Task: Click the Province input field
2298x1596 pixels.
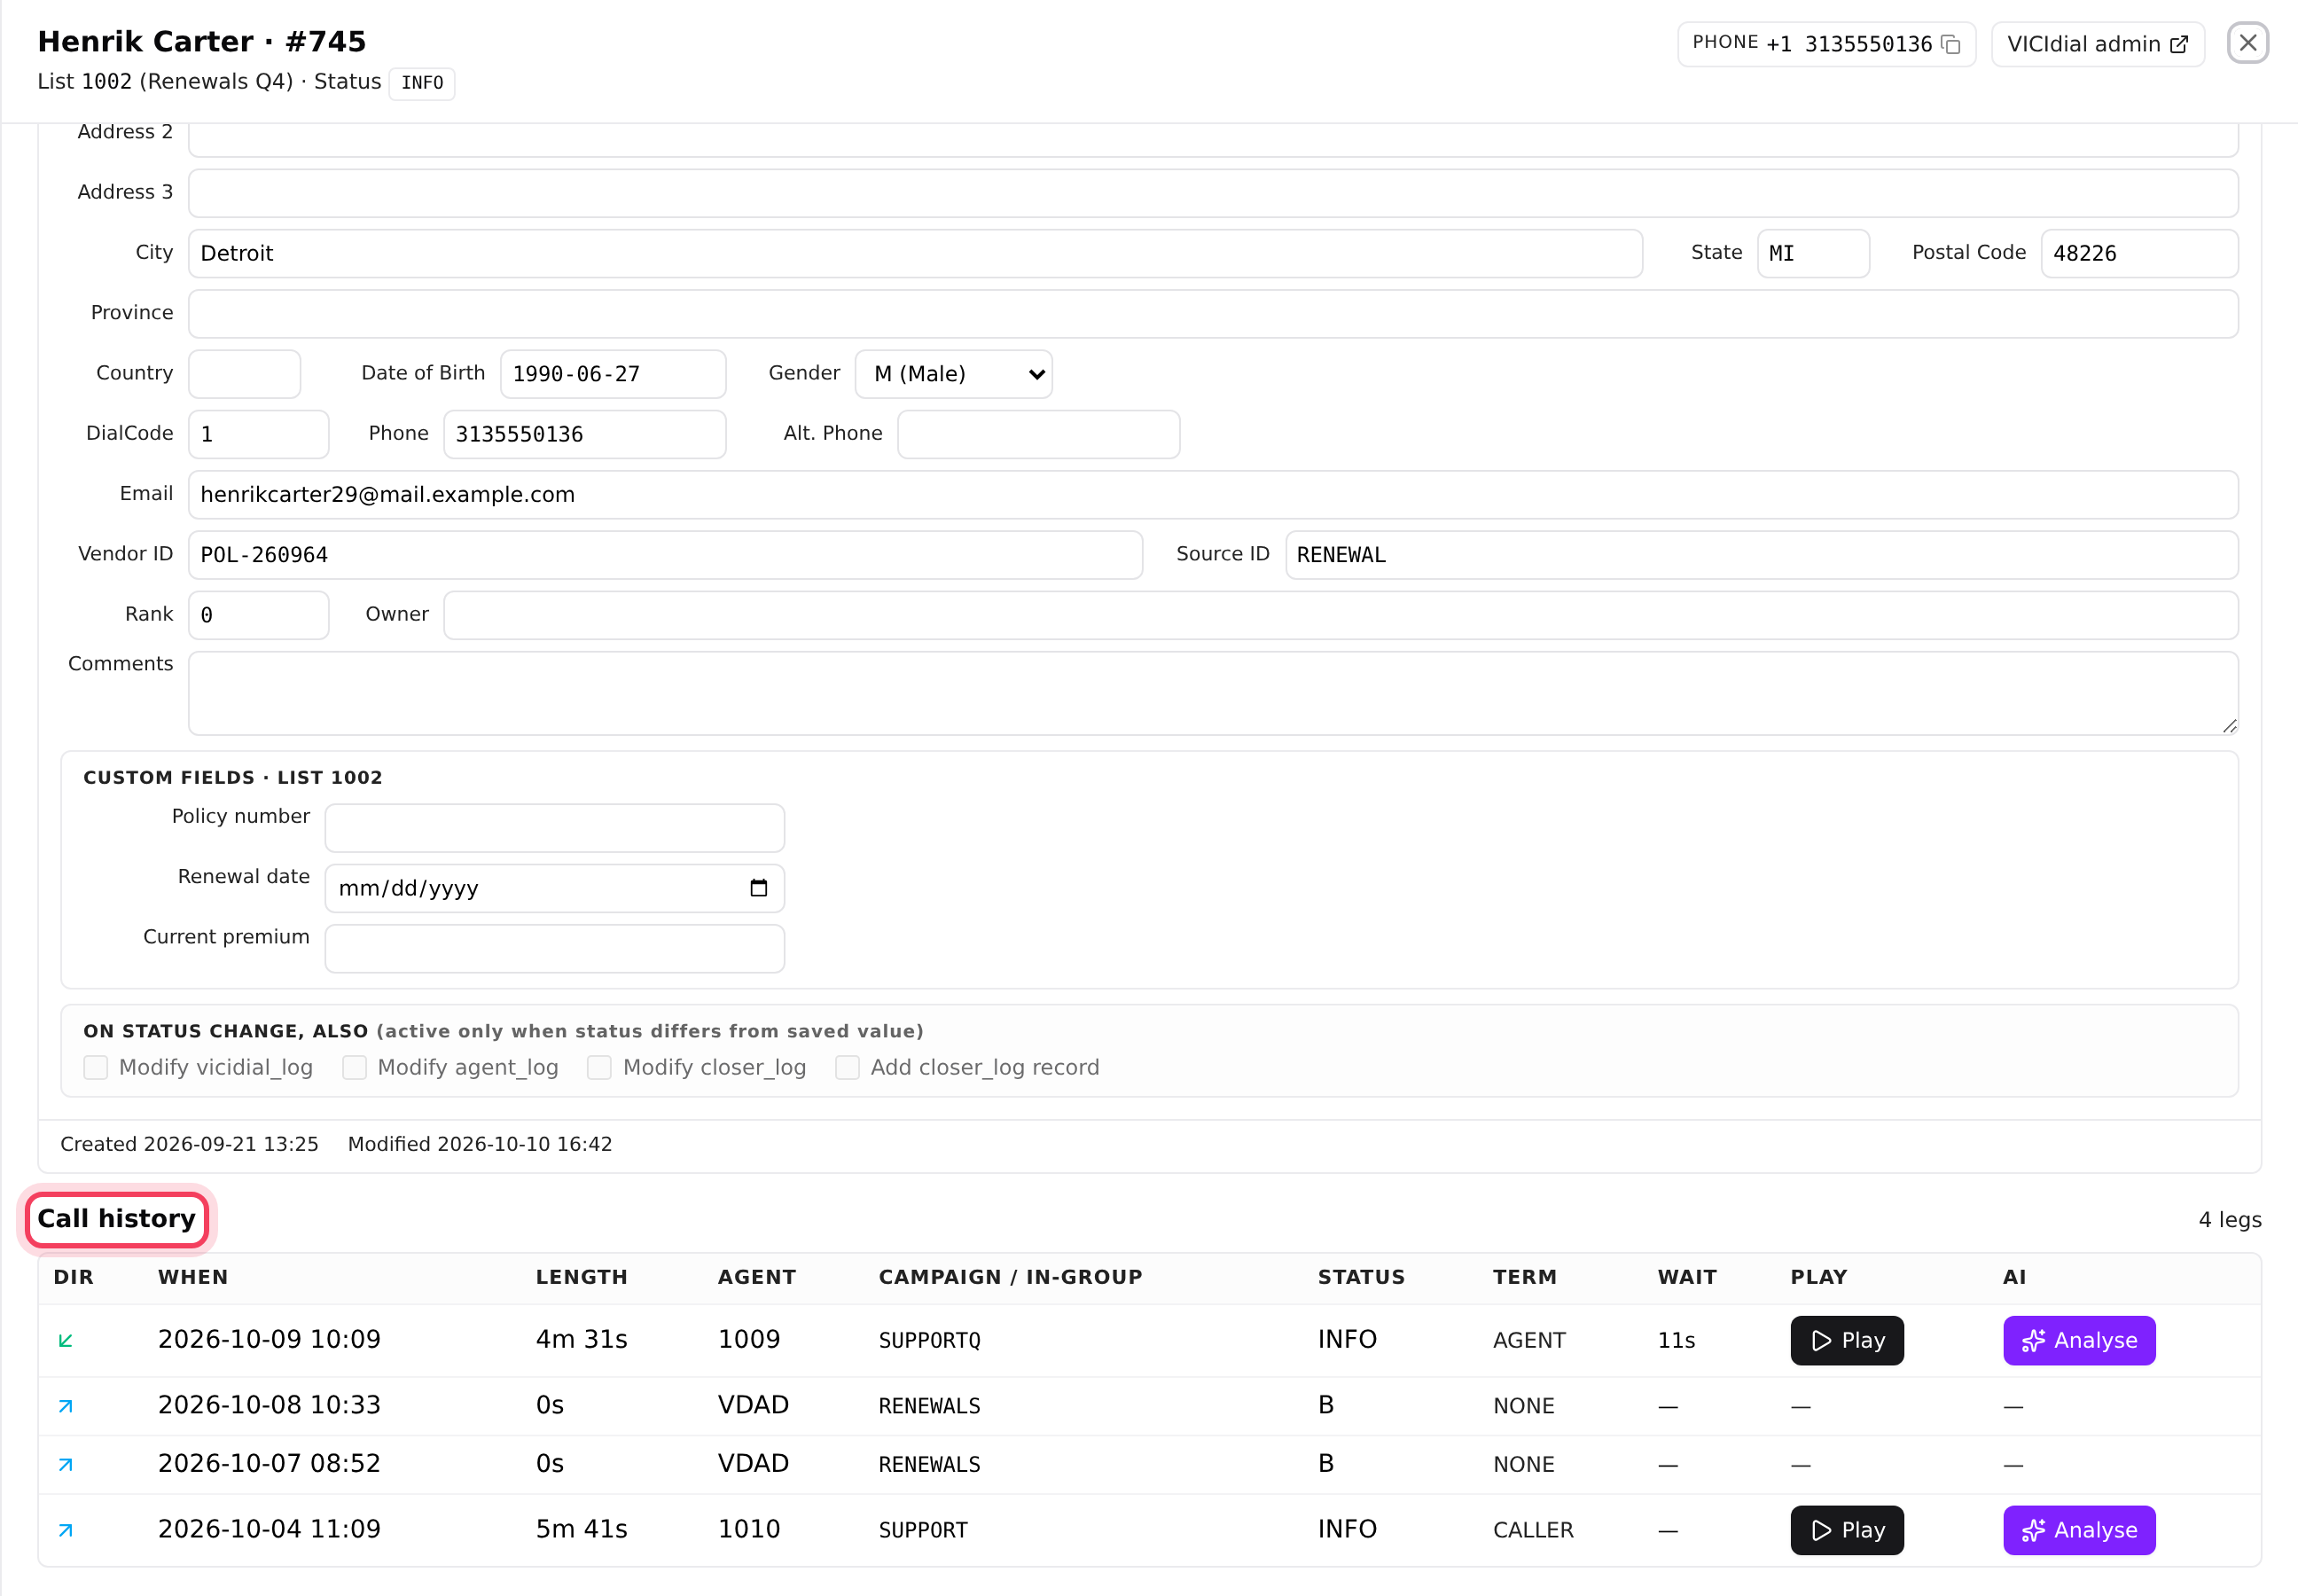Action: [x=1213, y=314]
